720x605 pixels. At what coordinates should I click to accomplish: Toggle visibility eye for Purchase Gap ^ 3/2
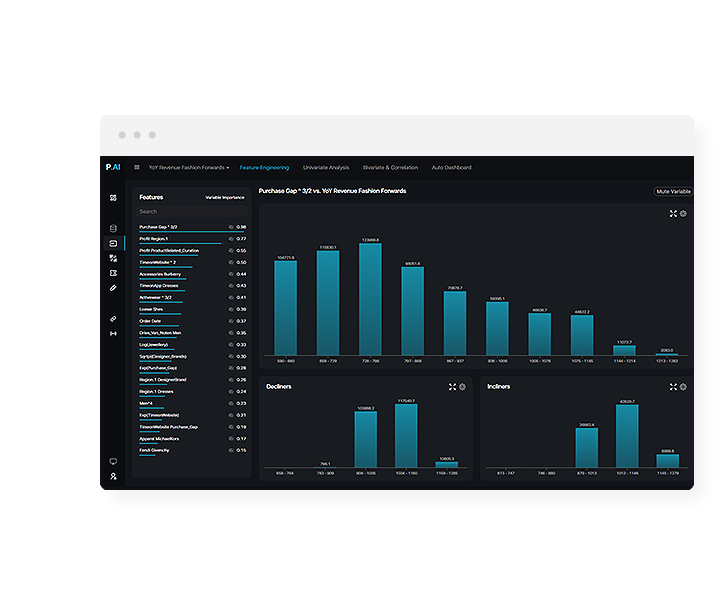pos(231,227)
